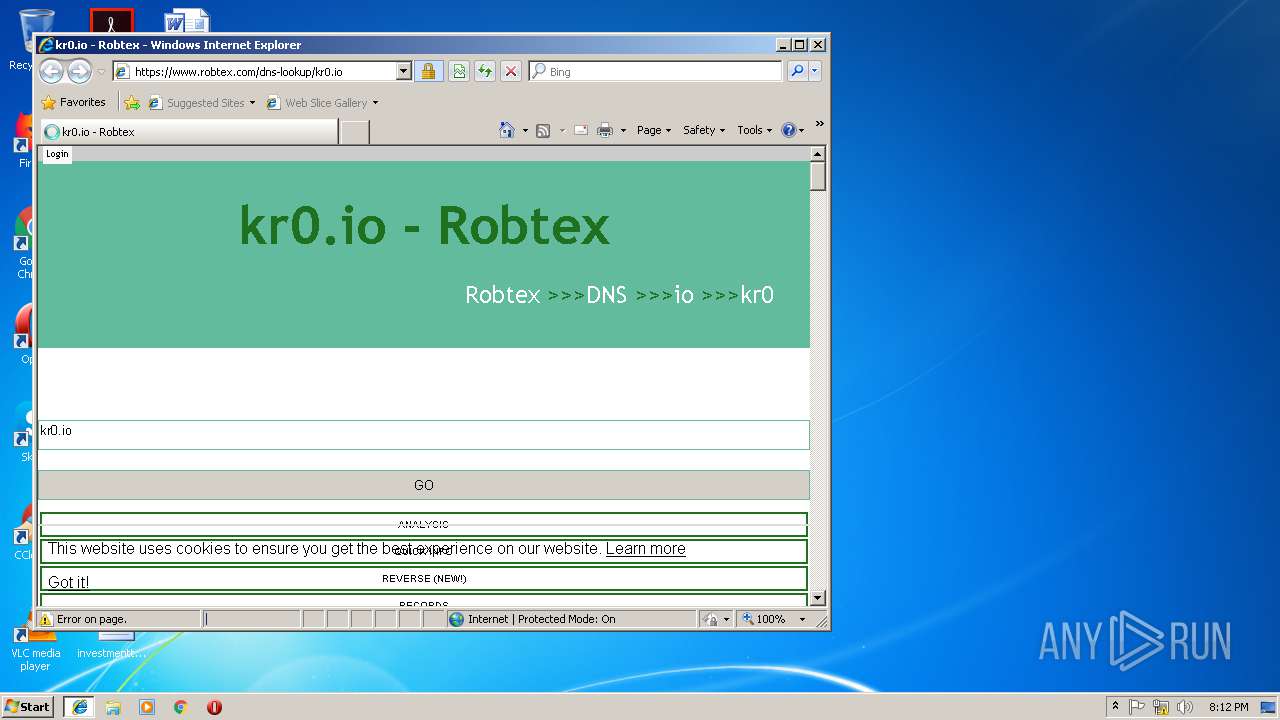Select VLC media player desktop icon

click(x=36, y=650)
